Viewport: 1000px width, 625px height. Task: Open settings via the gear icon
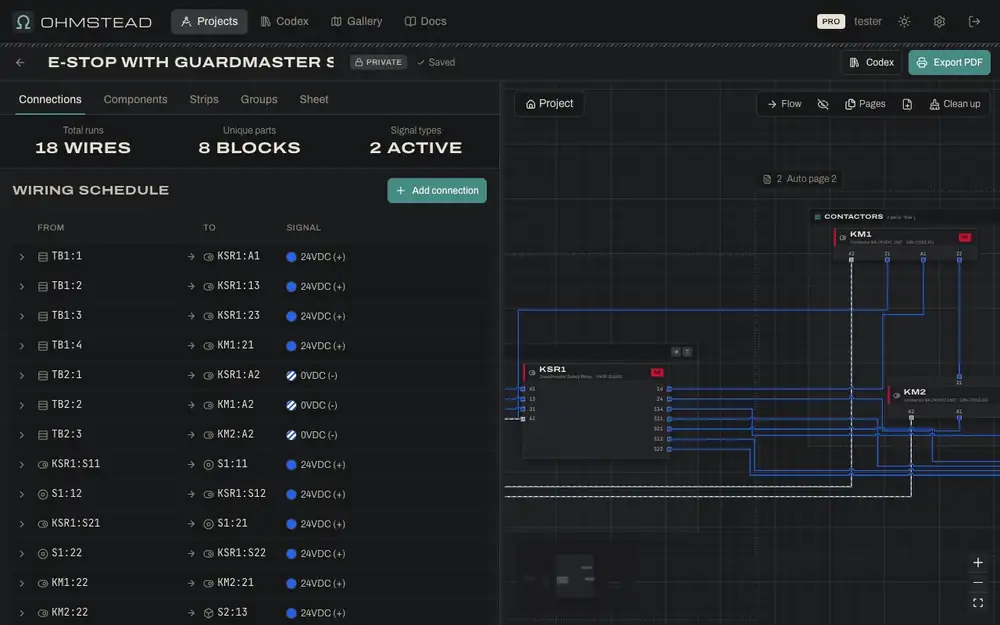click(939, 22)
